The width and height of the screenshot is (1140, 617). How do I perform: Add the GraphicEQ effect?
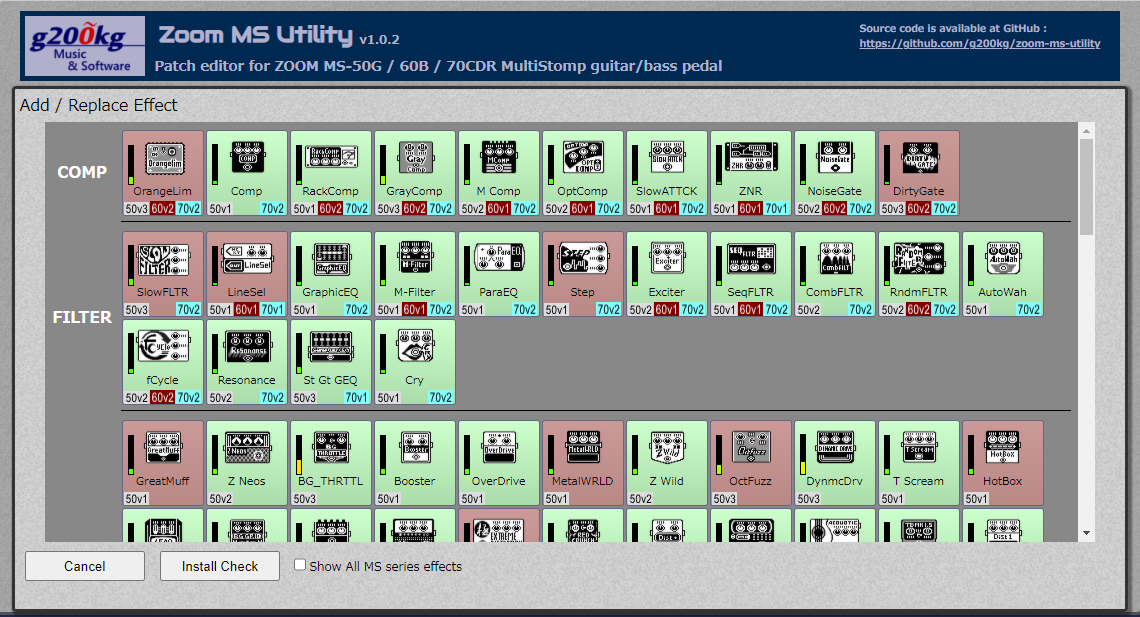click(331, 274)
